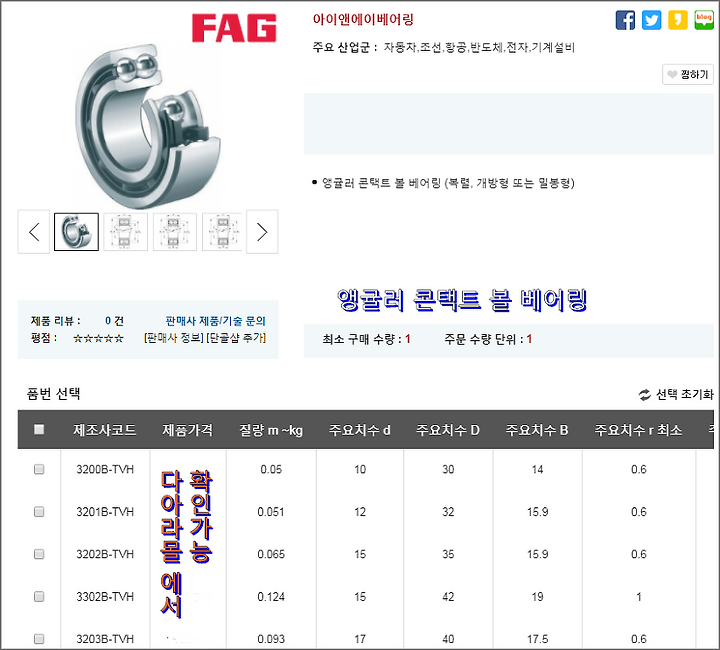Toggle the select-all header checkbox
This screenshot has height=650, width=720.
click(39, 430)
